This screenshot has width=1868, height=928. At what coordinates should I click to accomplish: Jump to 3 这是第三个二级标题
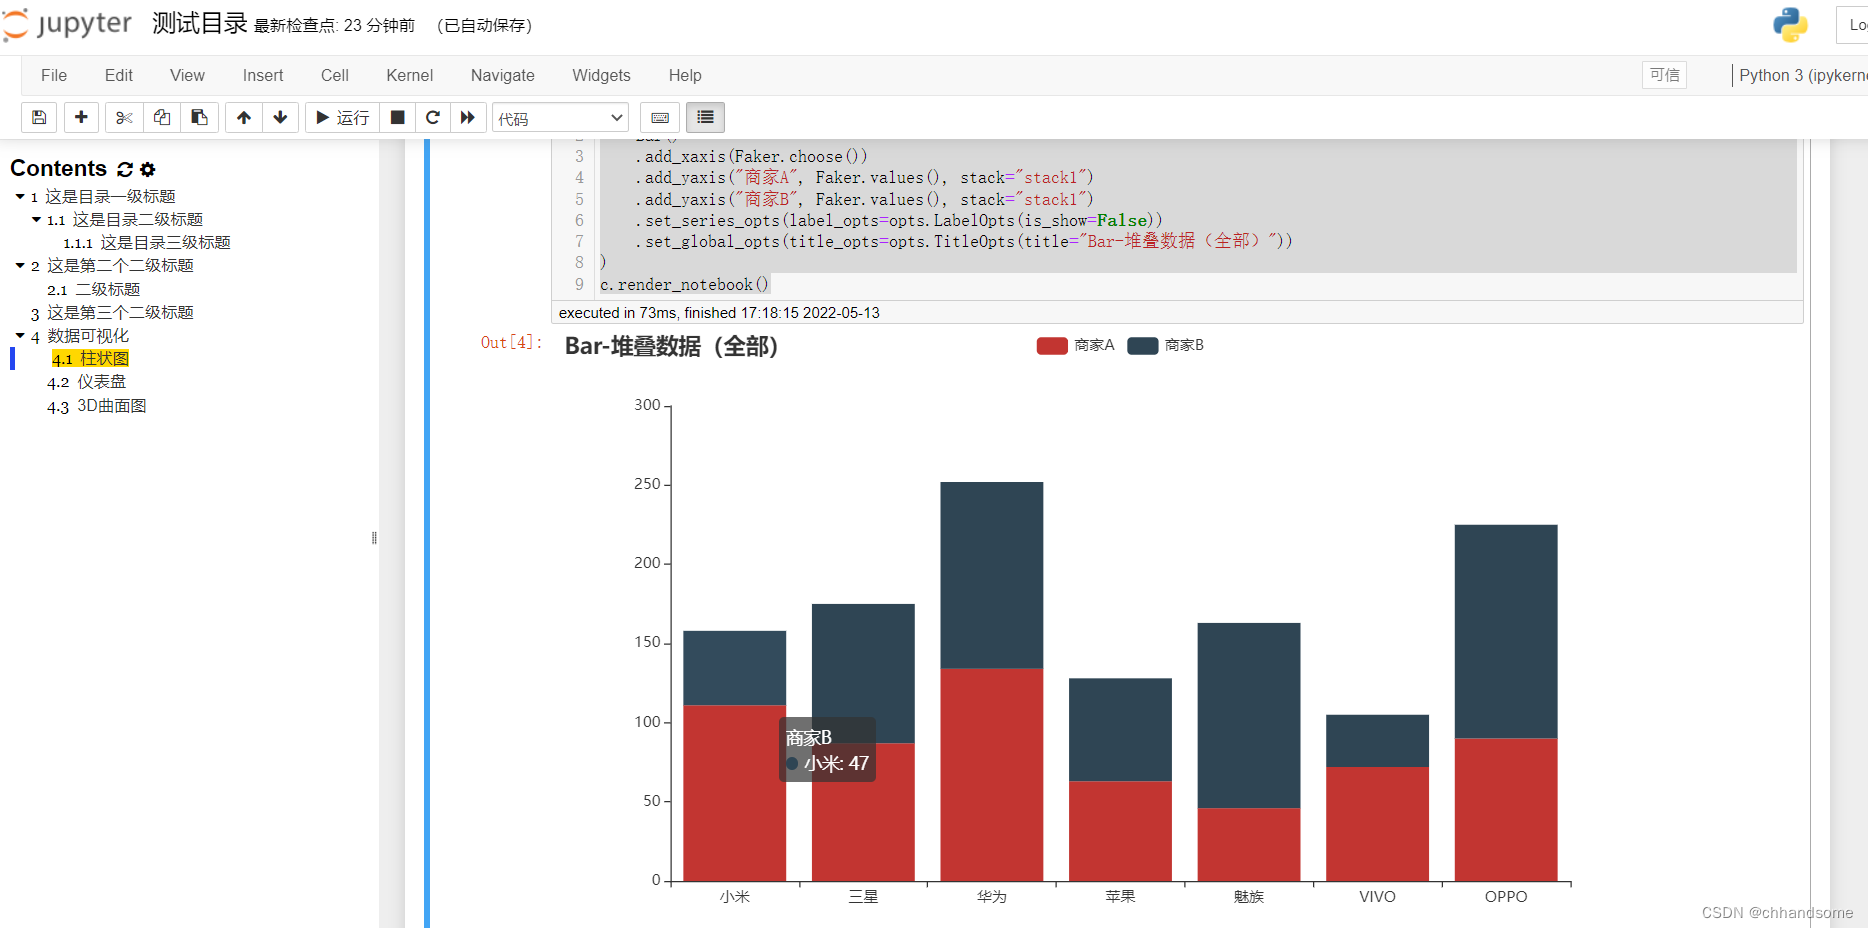tap(112, 313)
